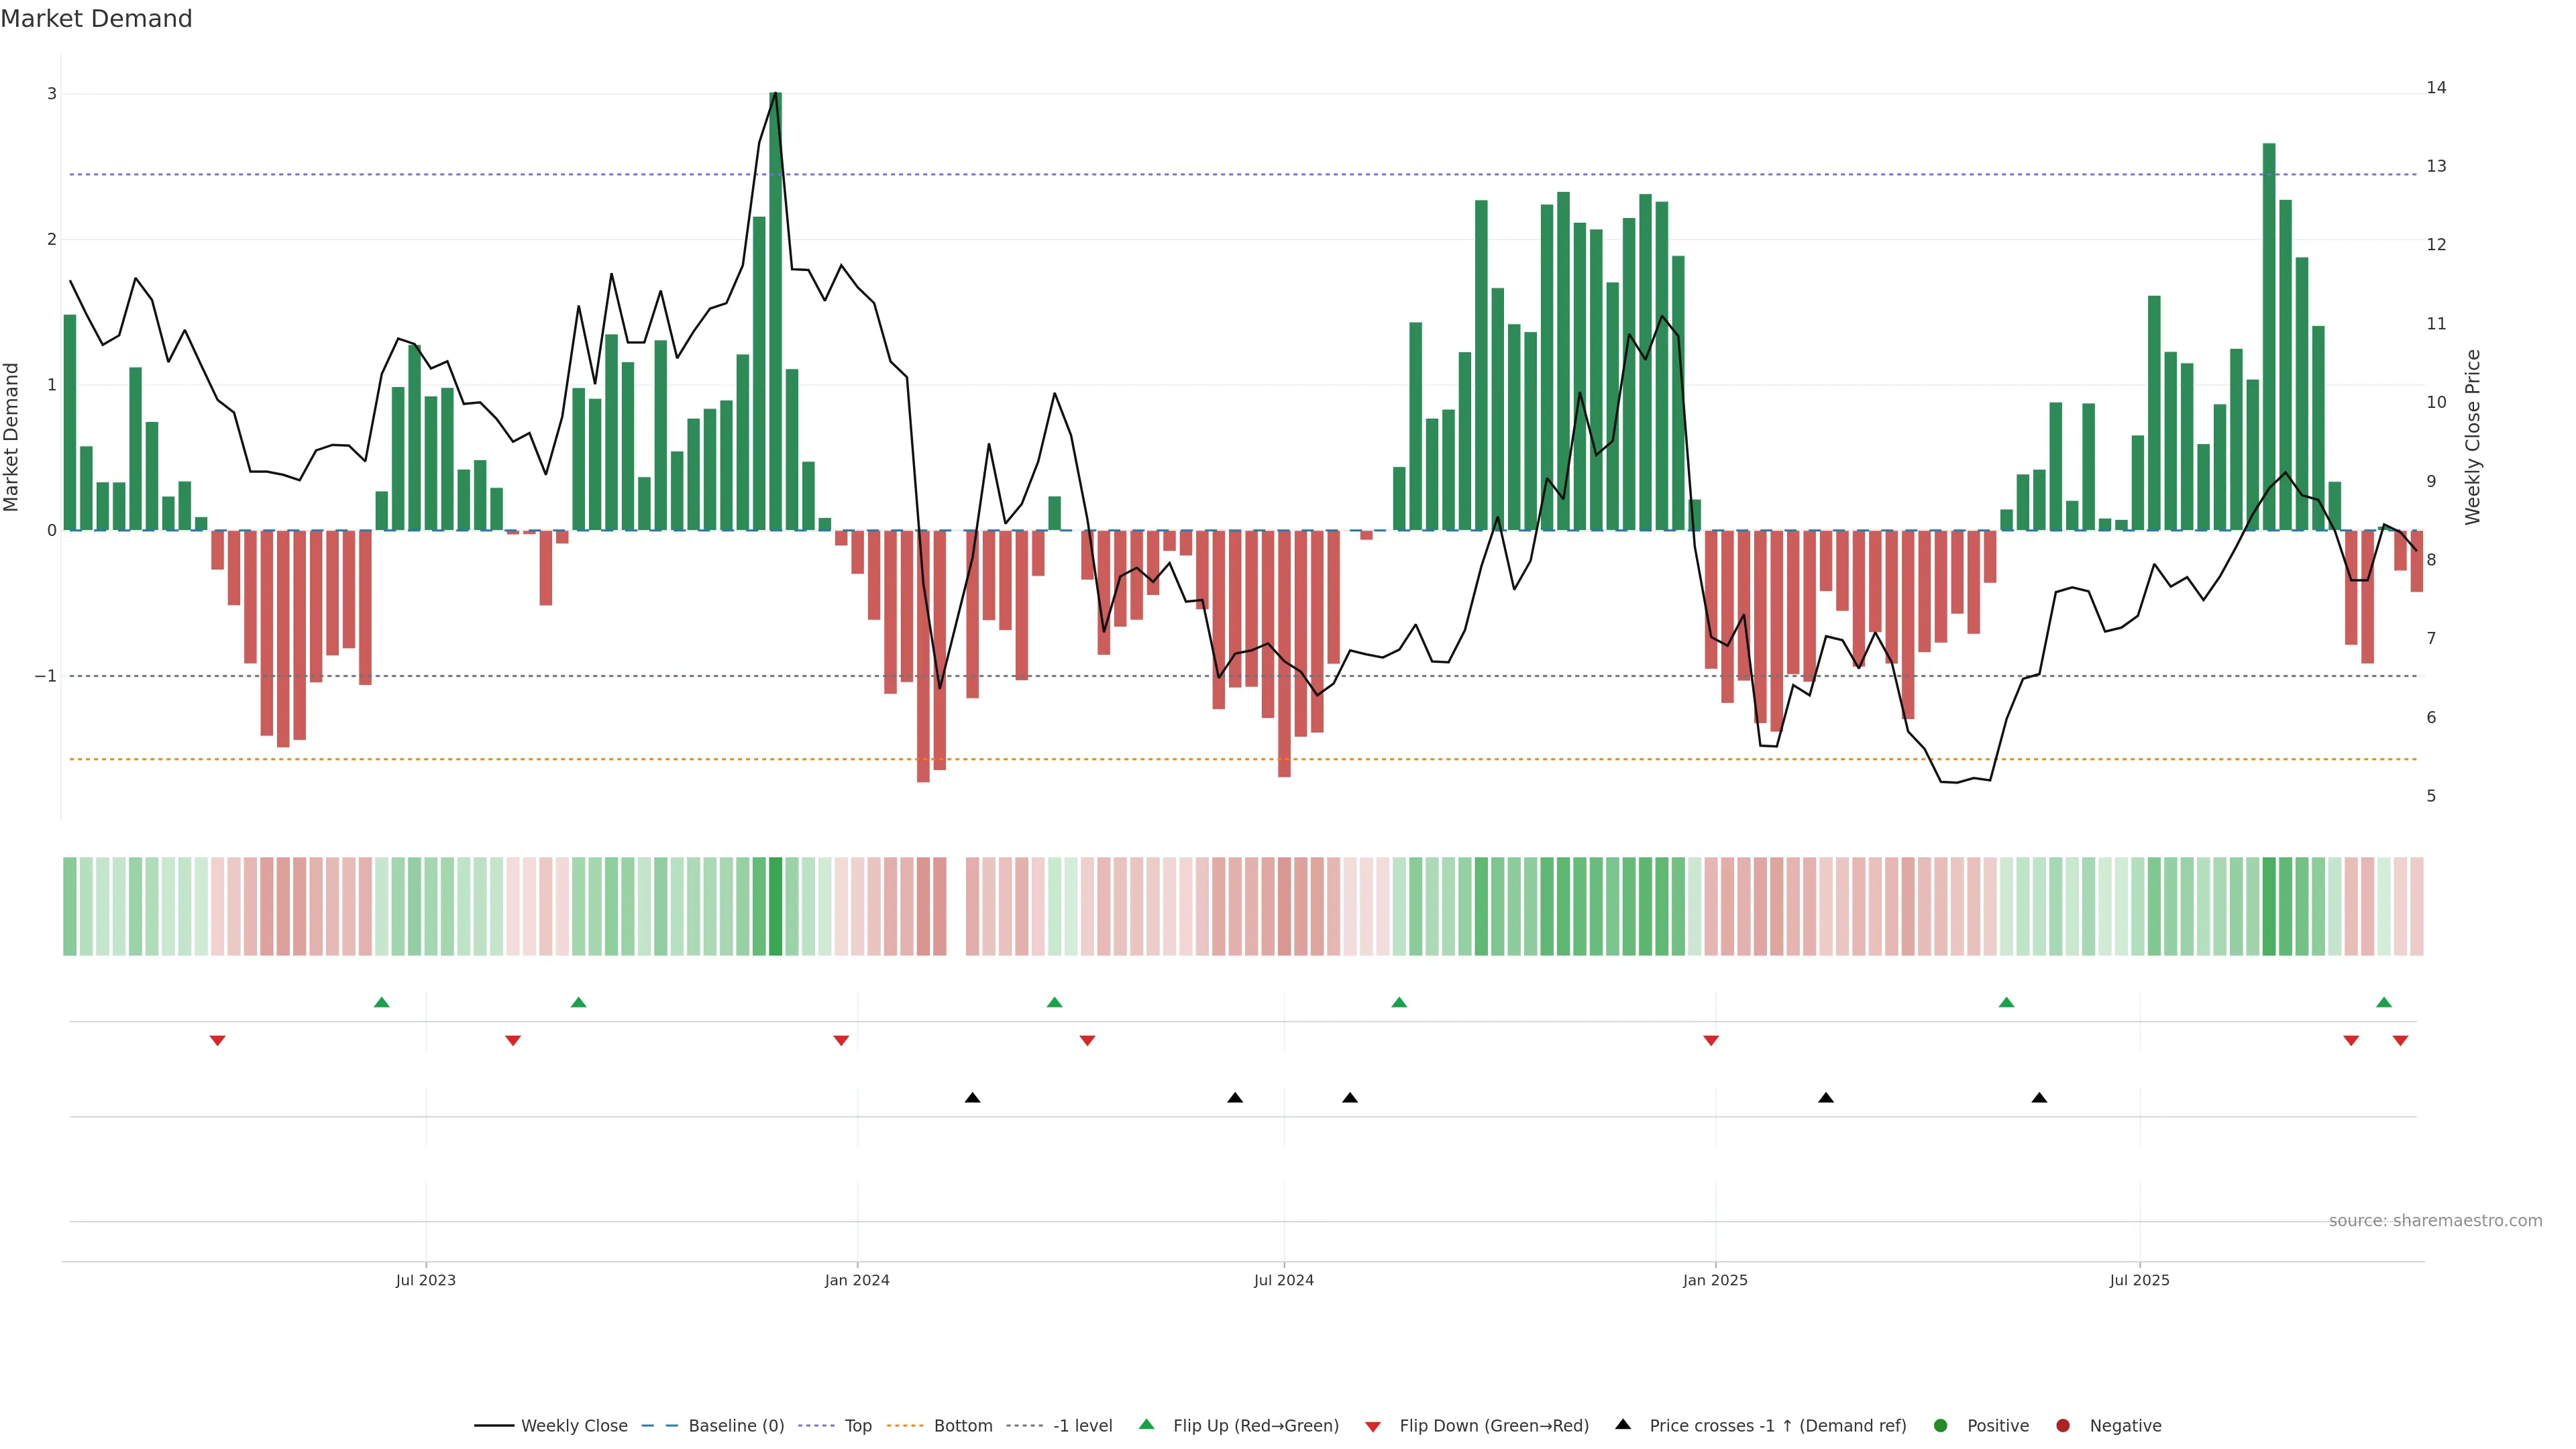The height and width of the screenshot is (1449, 2576).
Task: Click source: sharemaestro.com text
Action: click(x=2435, y=1221)
